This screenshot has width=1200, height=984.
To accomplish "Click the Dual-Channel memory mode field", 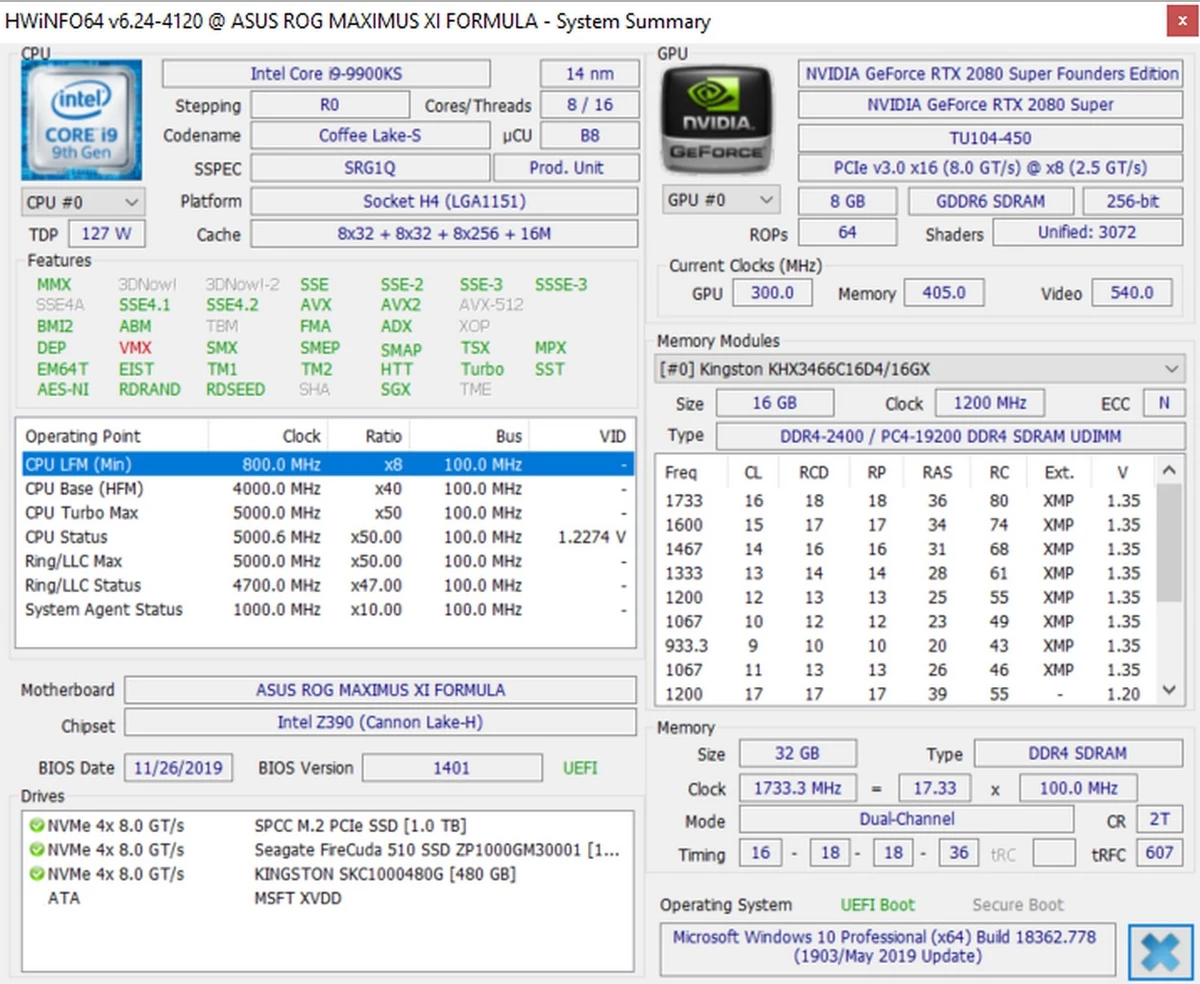I will click(x=907, y=820).
